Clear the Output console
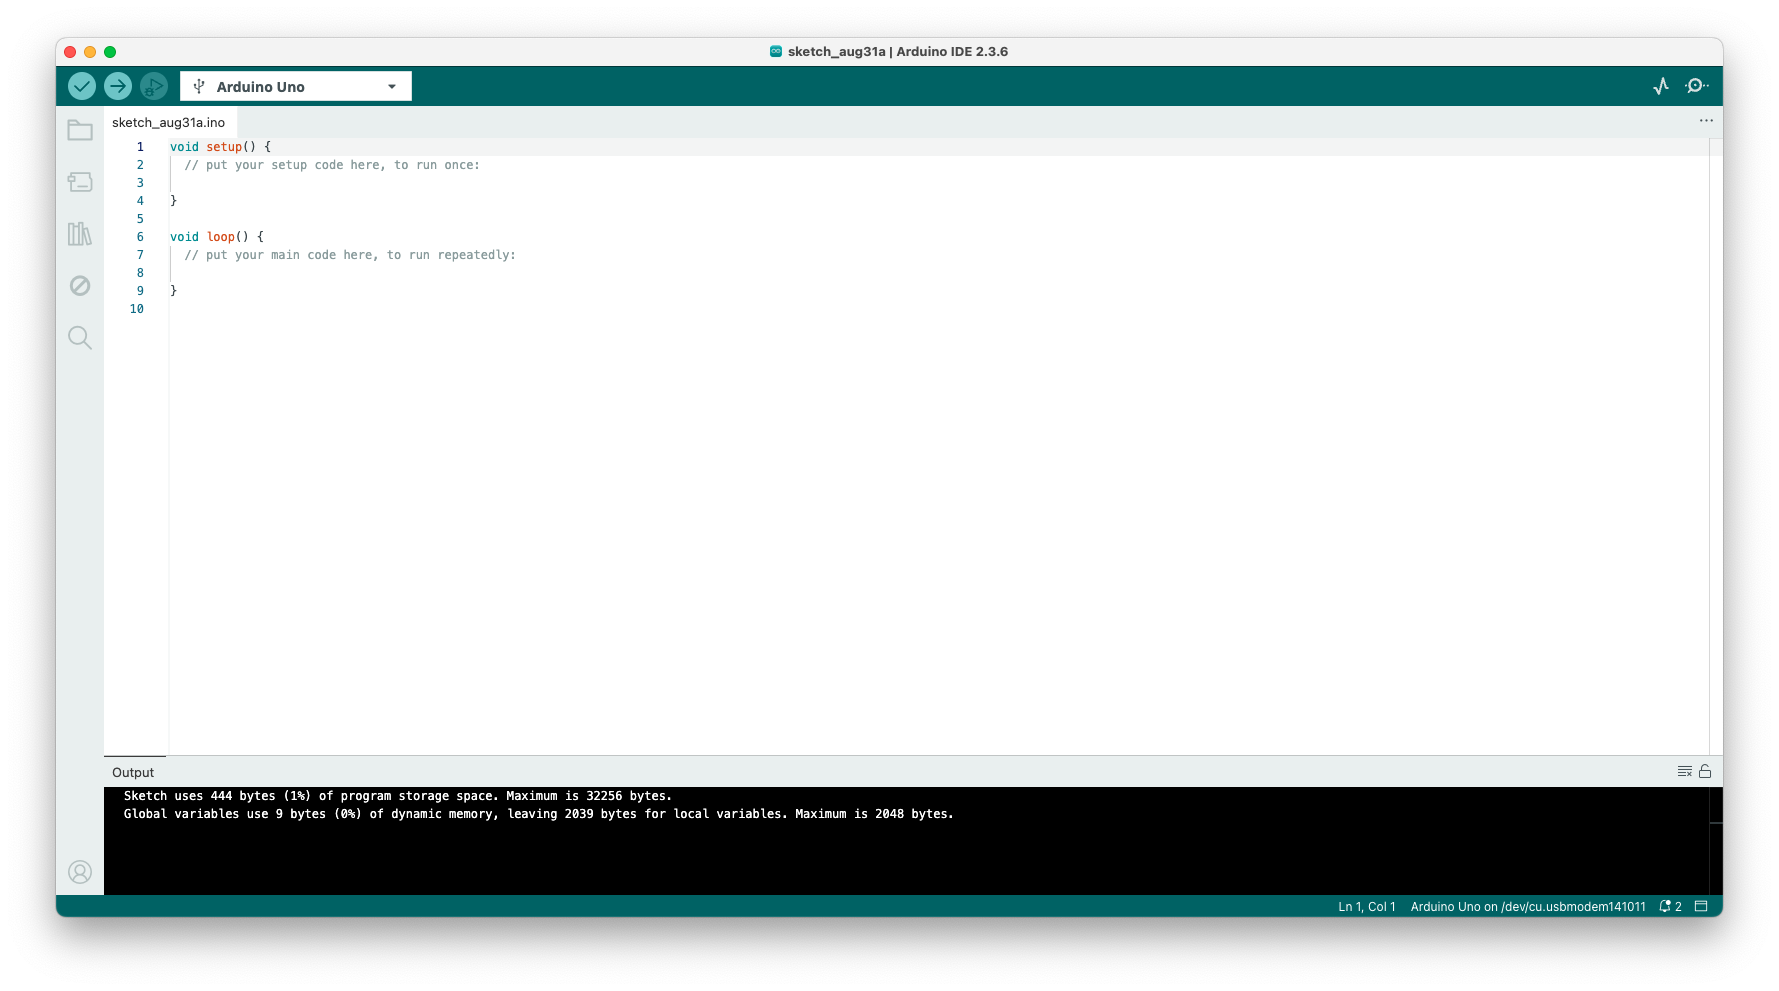Viewport: 1779px width, 991px height. (1683, 771)
